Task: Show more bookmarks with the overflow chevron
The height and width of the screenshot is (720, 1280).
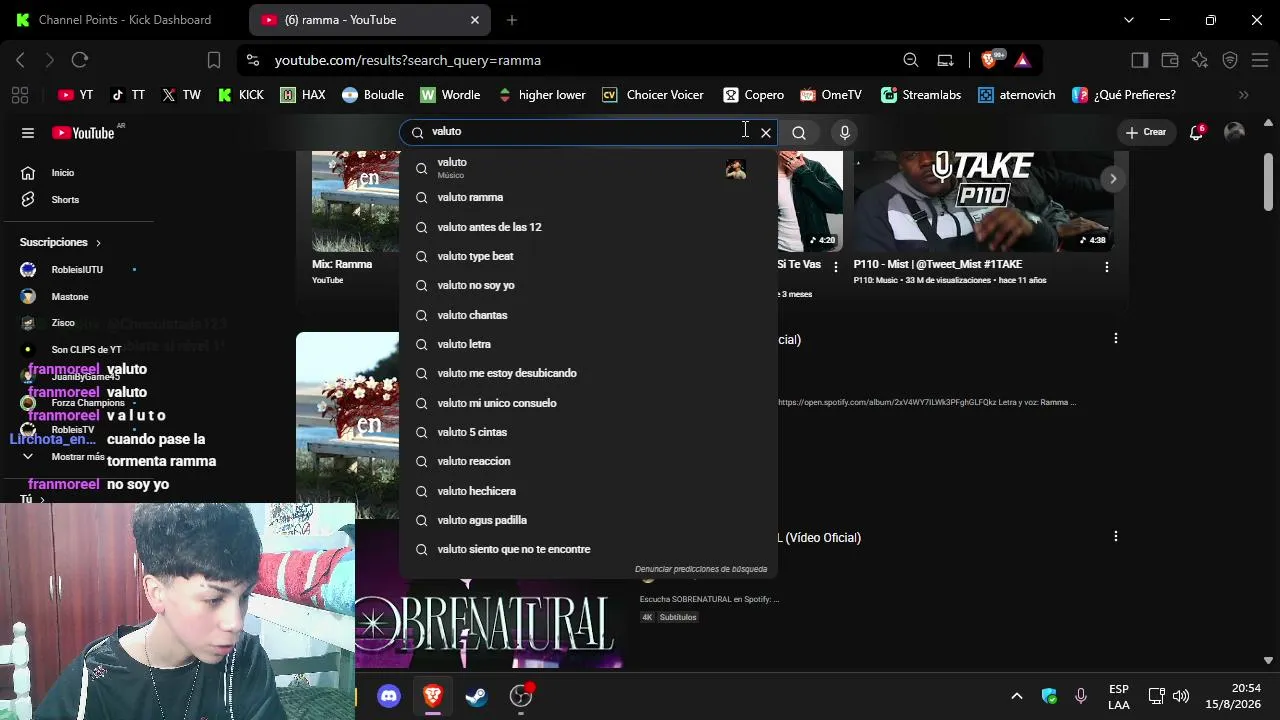Action: coord(1244,95)
